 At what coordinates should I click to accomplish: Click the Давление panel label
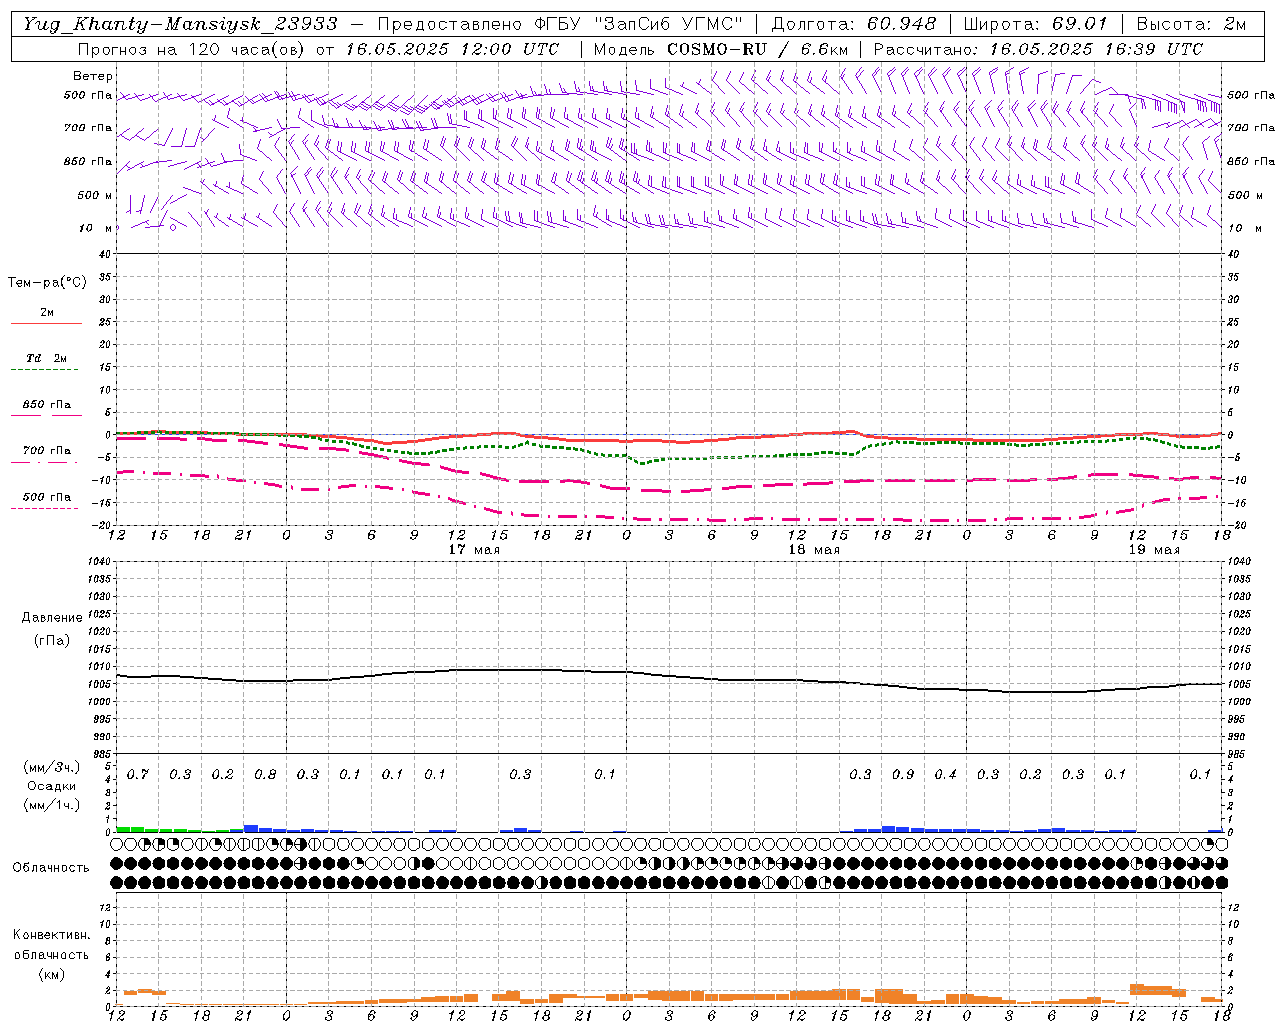[x=52, y=618]
